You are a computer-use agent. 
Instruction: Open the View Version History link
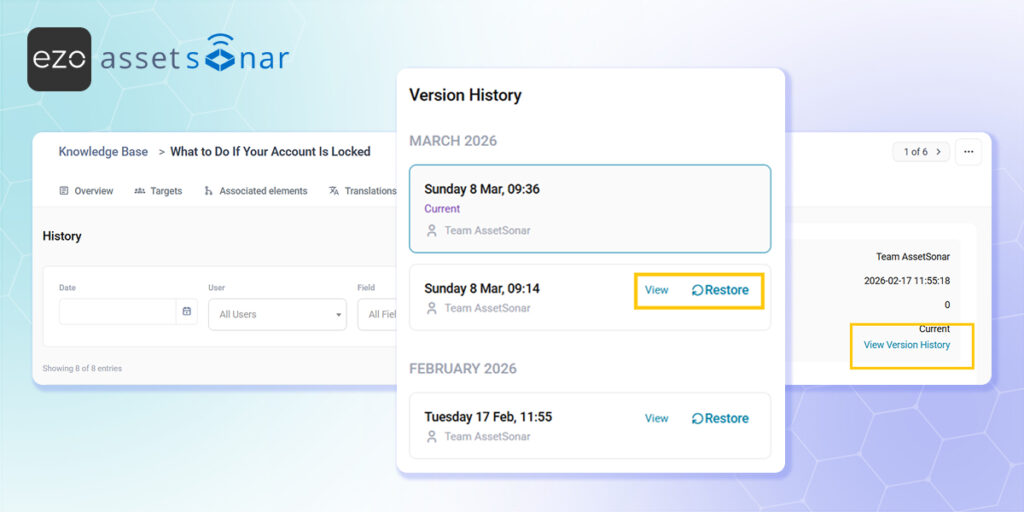906,345
